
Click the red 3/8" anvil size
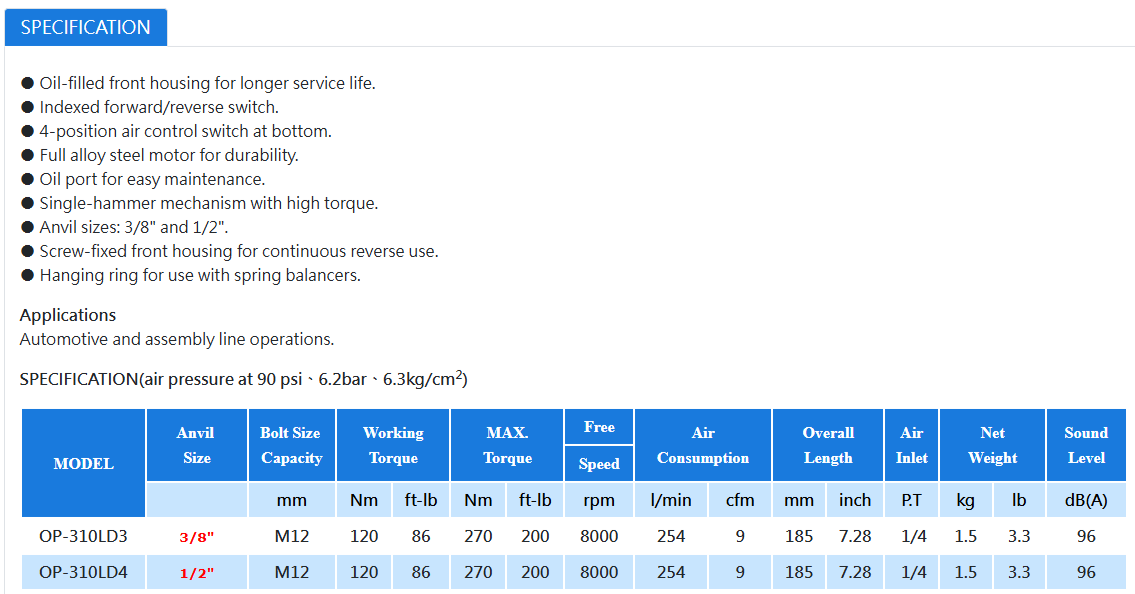point(197,538)
